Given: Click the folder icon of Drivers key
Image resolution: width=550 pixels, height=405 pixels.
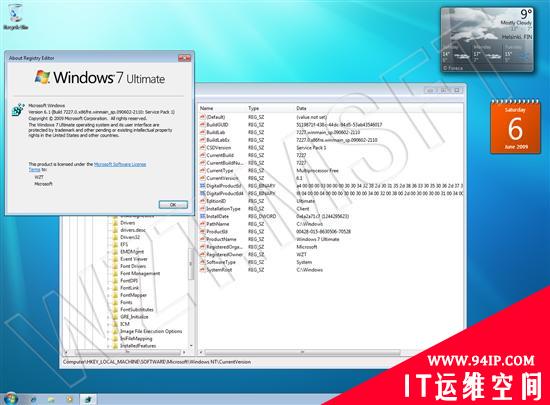Looking at the screenshot, I should point(115,223).
